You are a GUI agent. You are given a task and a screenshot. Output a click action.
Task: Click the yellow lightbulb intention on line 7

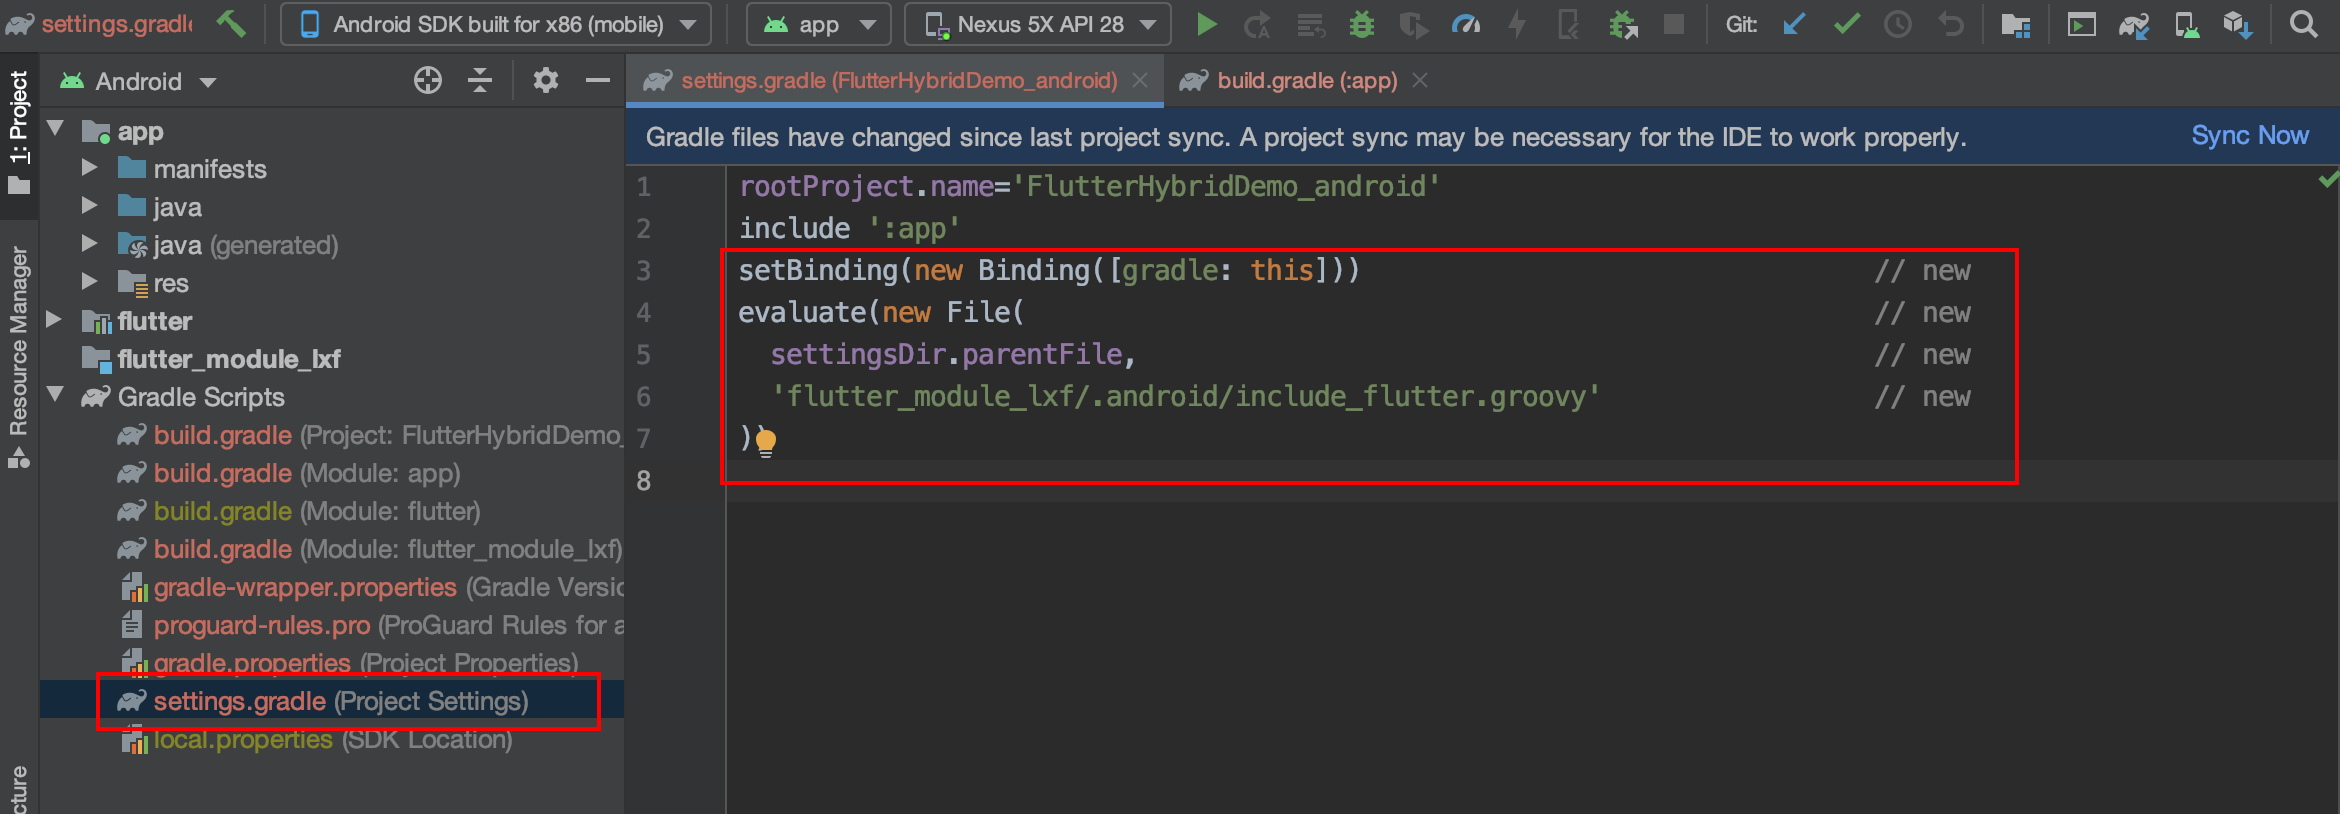[766, 440]
